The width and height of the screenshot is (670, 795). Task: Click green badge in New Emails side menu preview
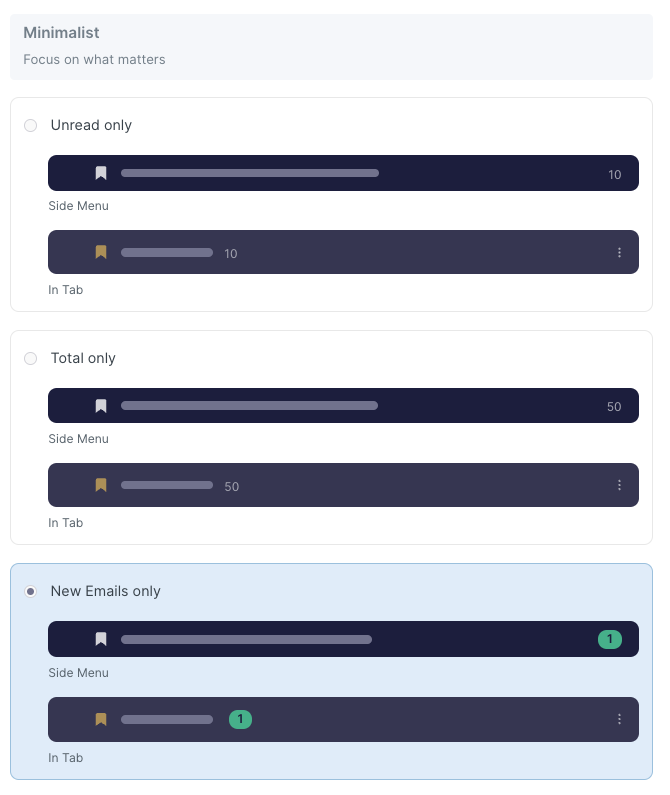tap(610, 639)
